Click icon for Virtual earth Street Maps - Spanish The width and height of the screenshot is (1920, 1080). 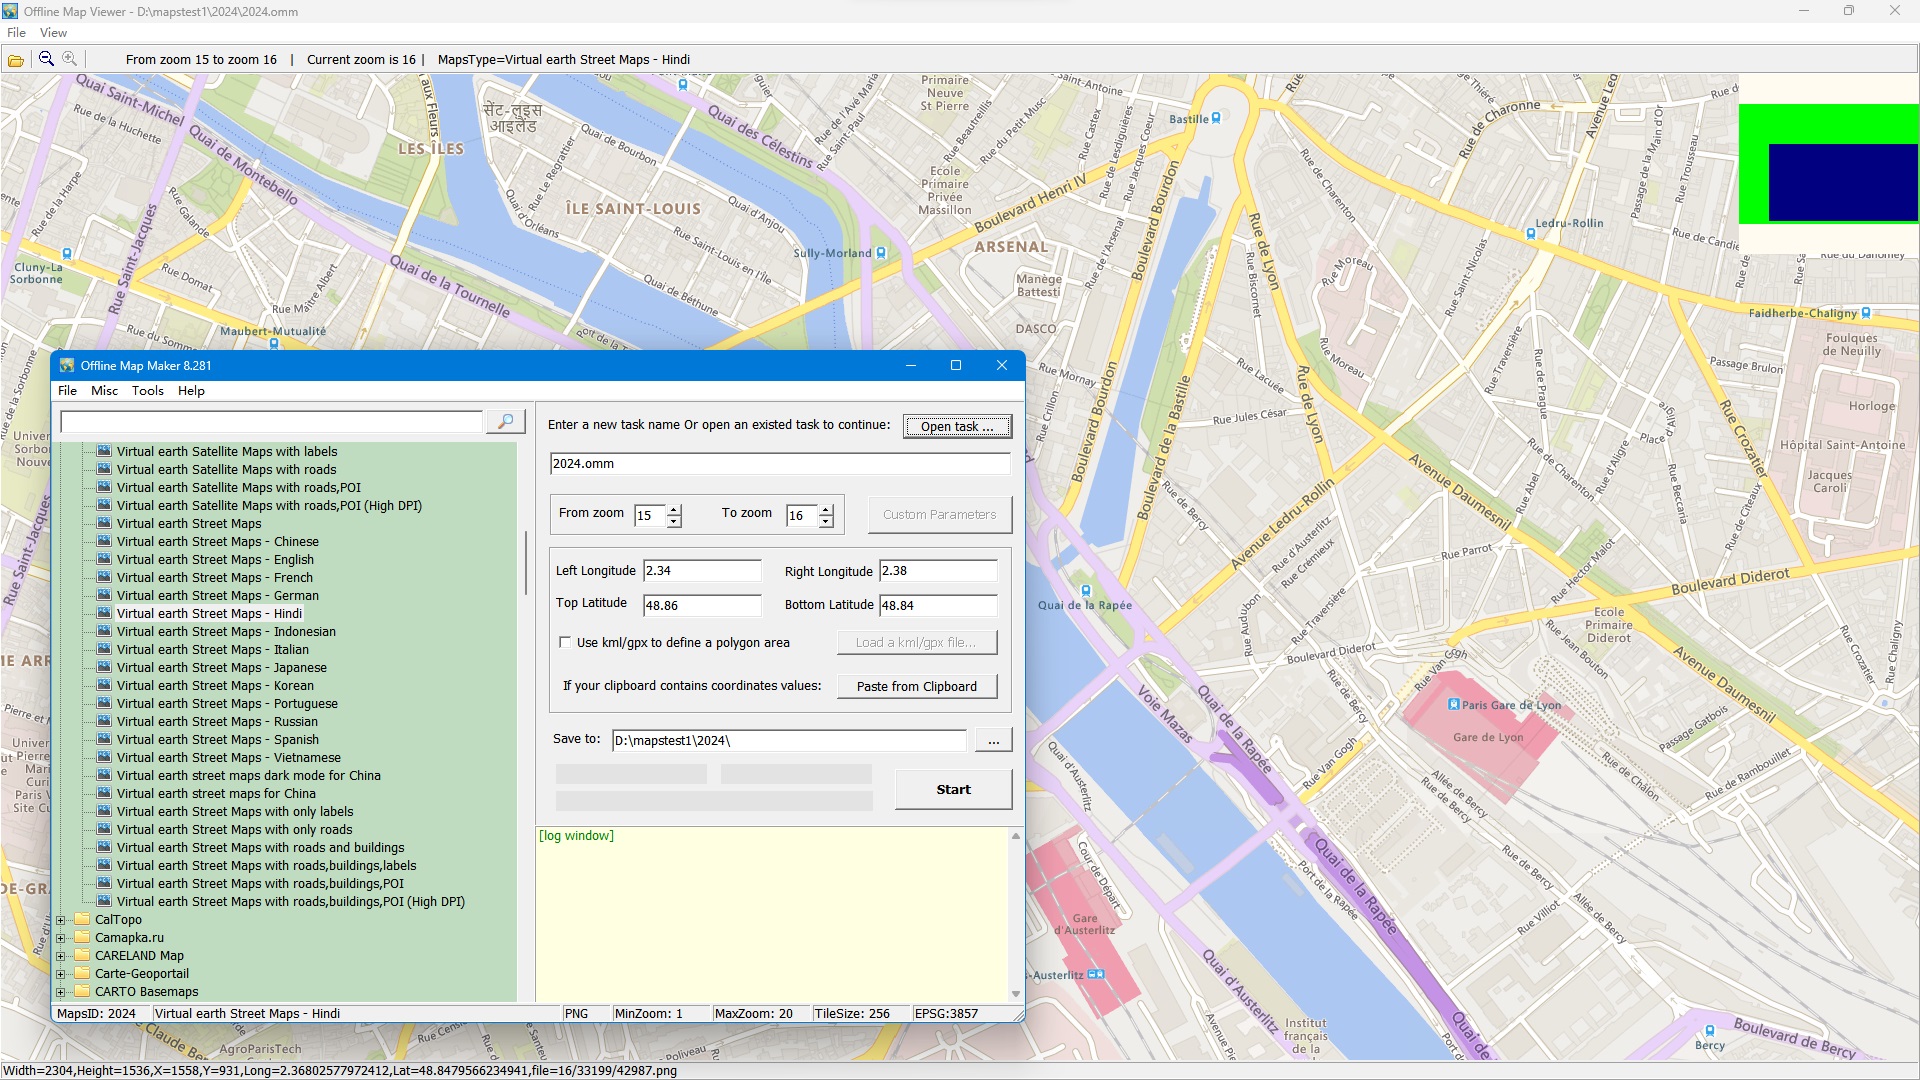(x=104, y=739)
